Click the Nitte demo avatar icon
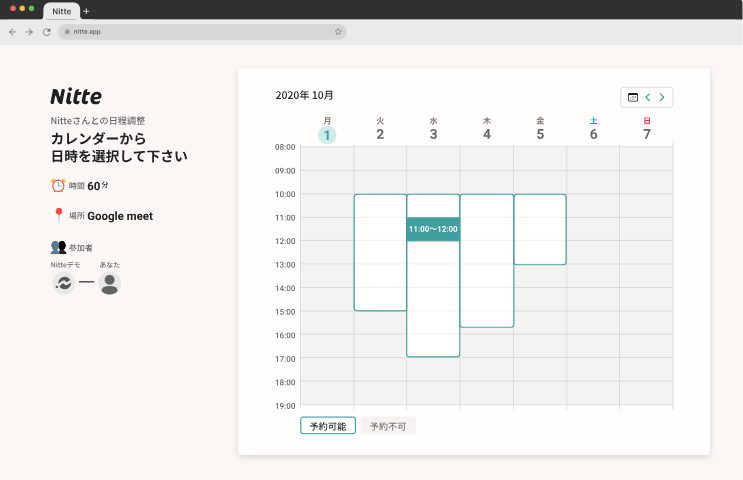 click(x=64, y=283)
